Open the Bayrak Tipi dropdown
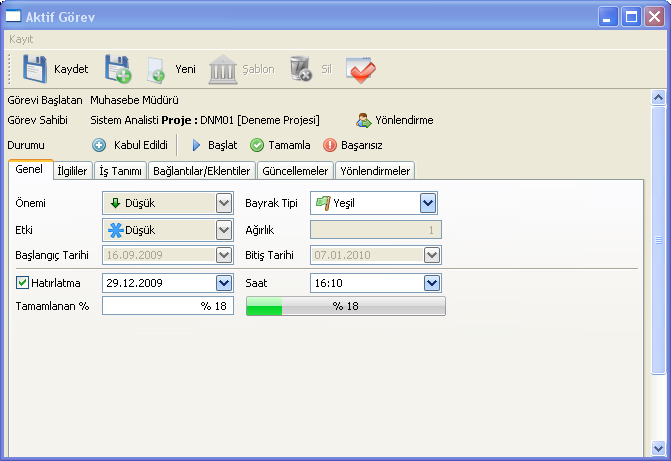671x461 pixels. [x=428, y=203]
